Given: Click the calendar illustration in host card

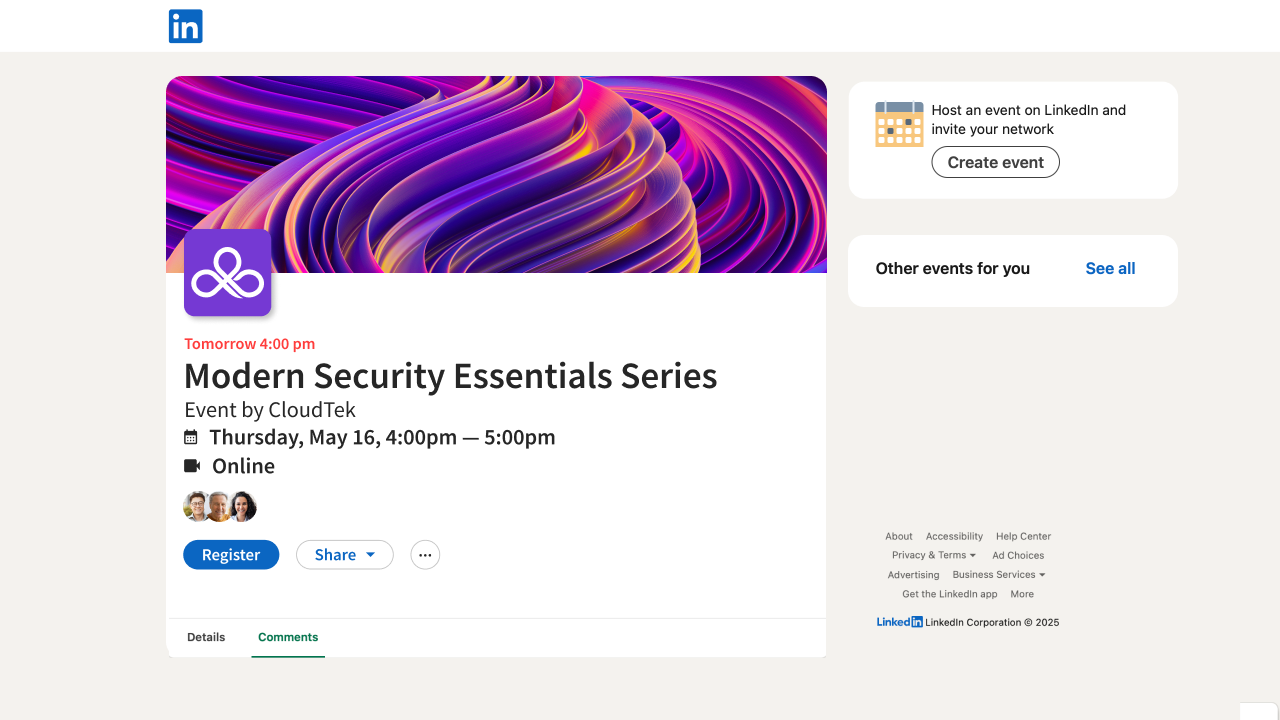Looking at the screenshot, I should pos(899,124).
